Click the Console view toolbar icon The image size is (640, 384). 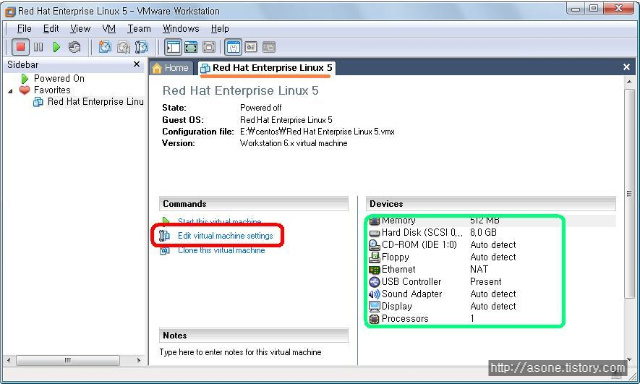pyautogui.click(x=251, y=47)
